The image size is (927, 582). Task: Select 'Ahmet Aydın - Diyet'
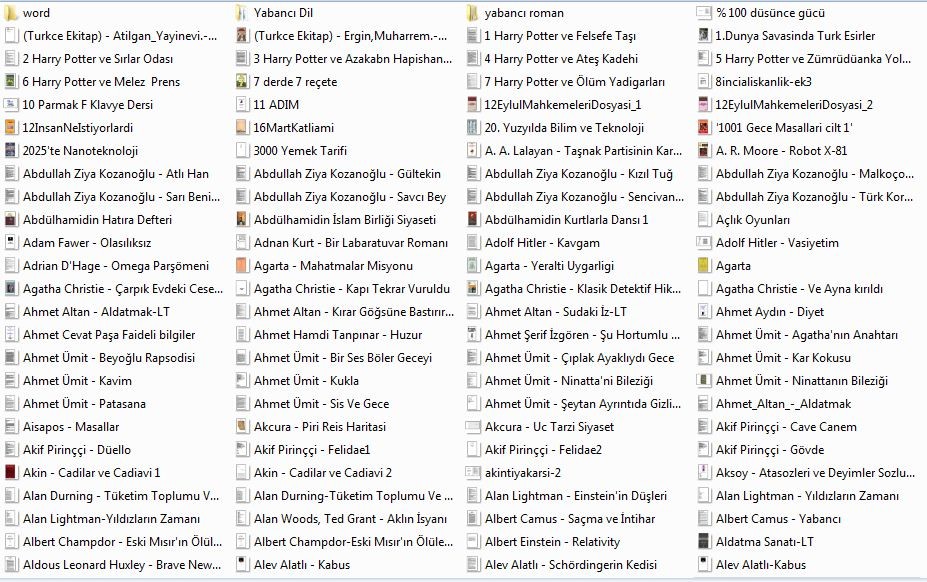770,312
